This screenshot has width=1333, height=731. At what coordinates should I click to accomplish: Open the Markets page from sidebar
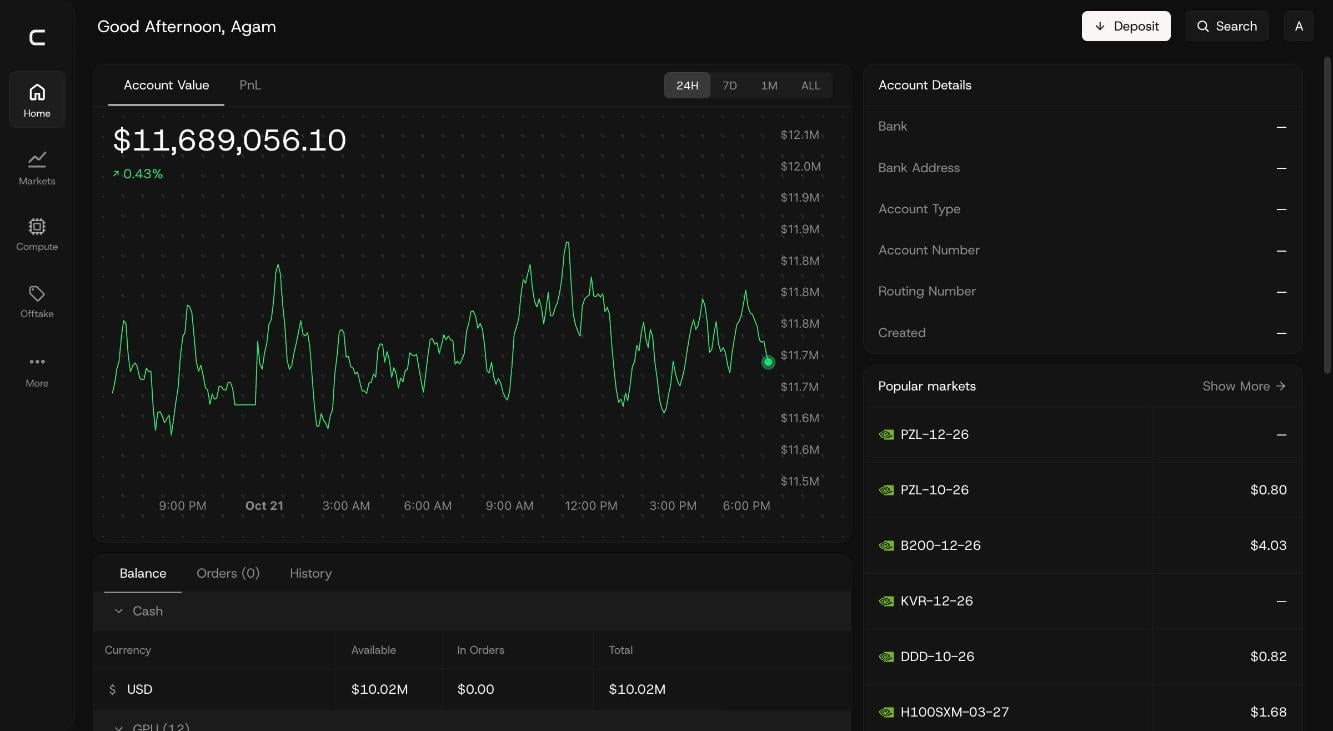[37, 167]
